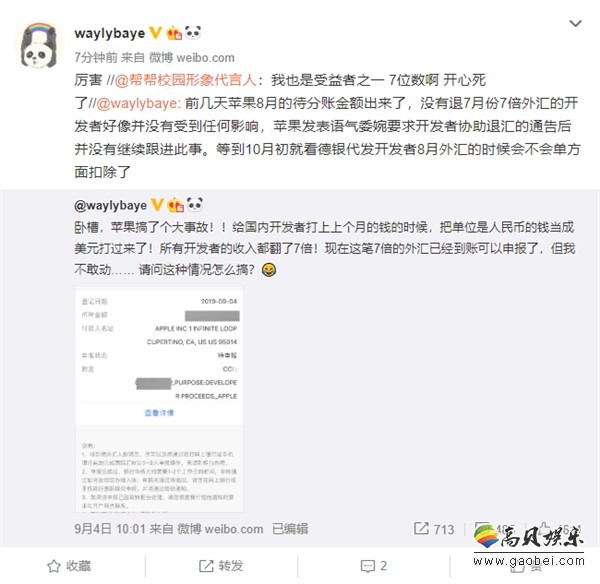Click the orange verified V badge
The image size is (600, 584).
[155, 33]
